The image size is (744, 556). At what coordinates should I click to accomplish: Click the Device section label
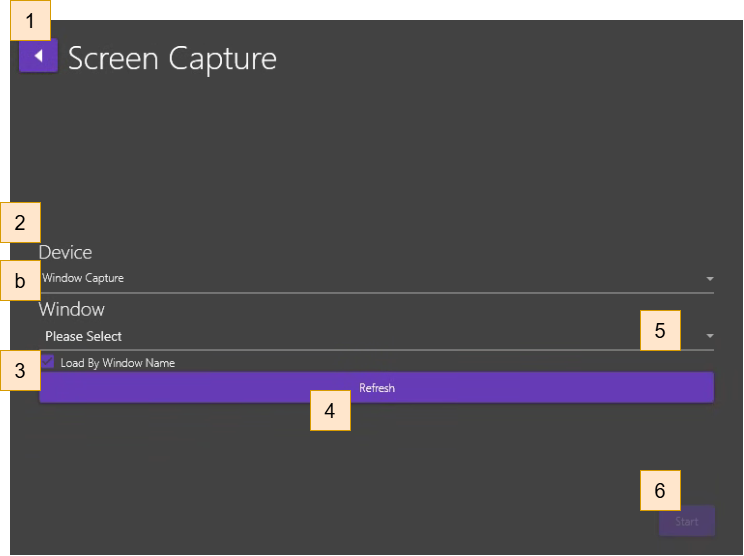pos(66,252)
